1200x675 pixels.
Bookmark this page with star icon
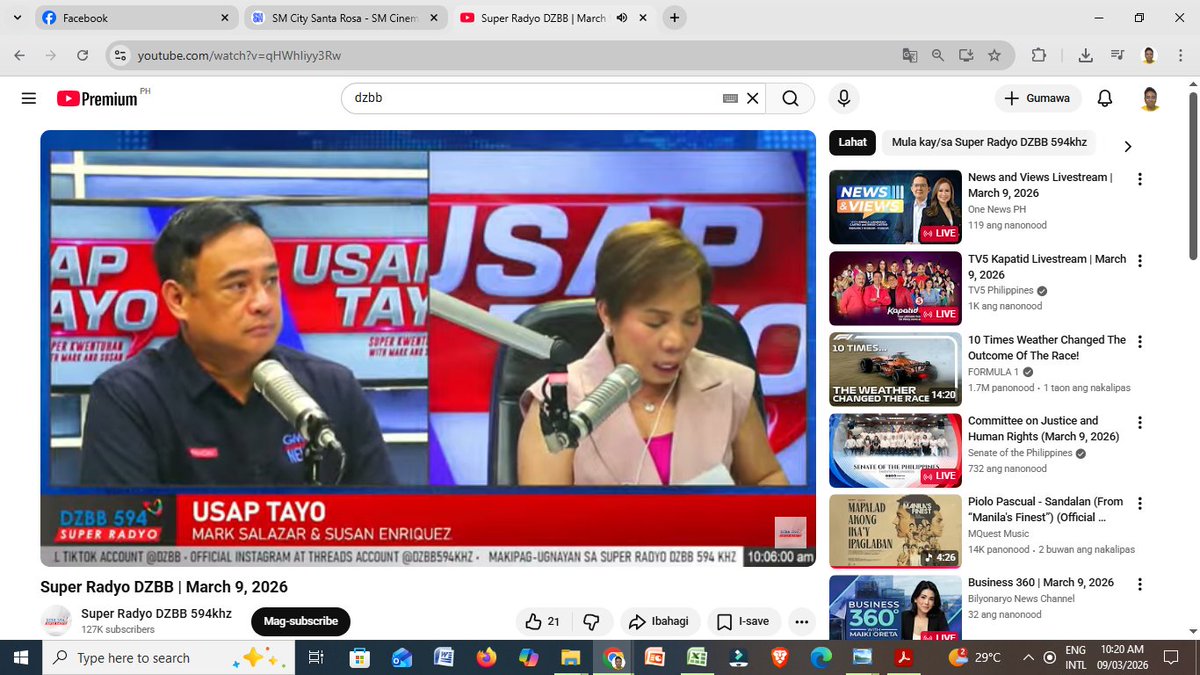coord(994,55)
